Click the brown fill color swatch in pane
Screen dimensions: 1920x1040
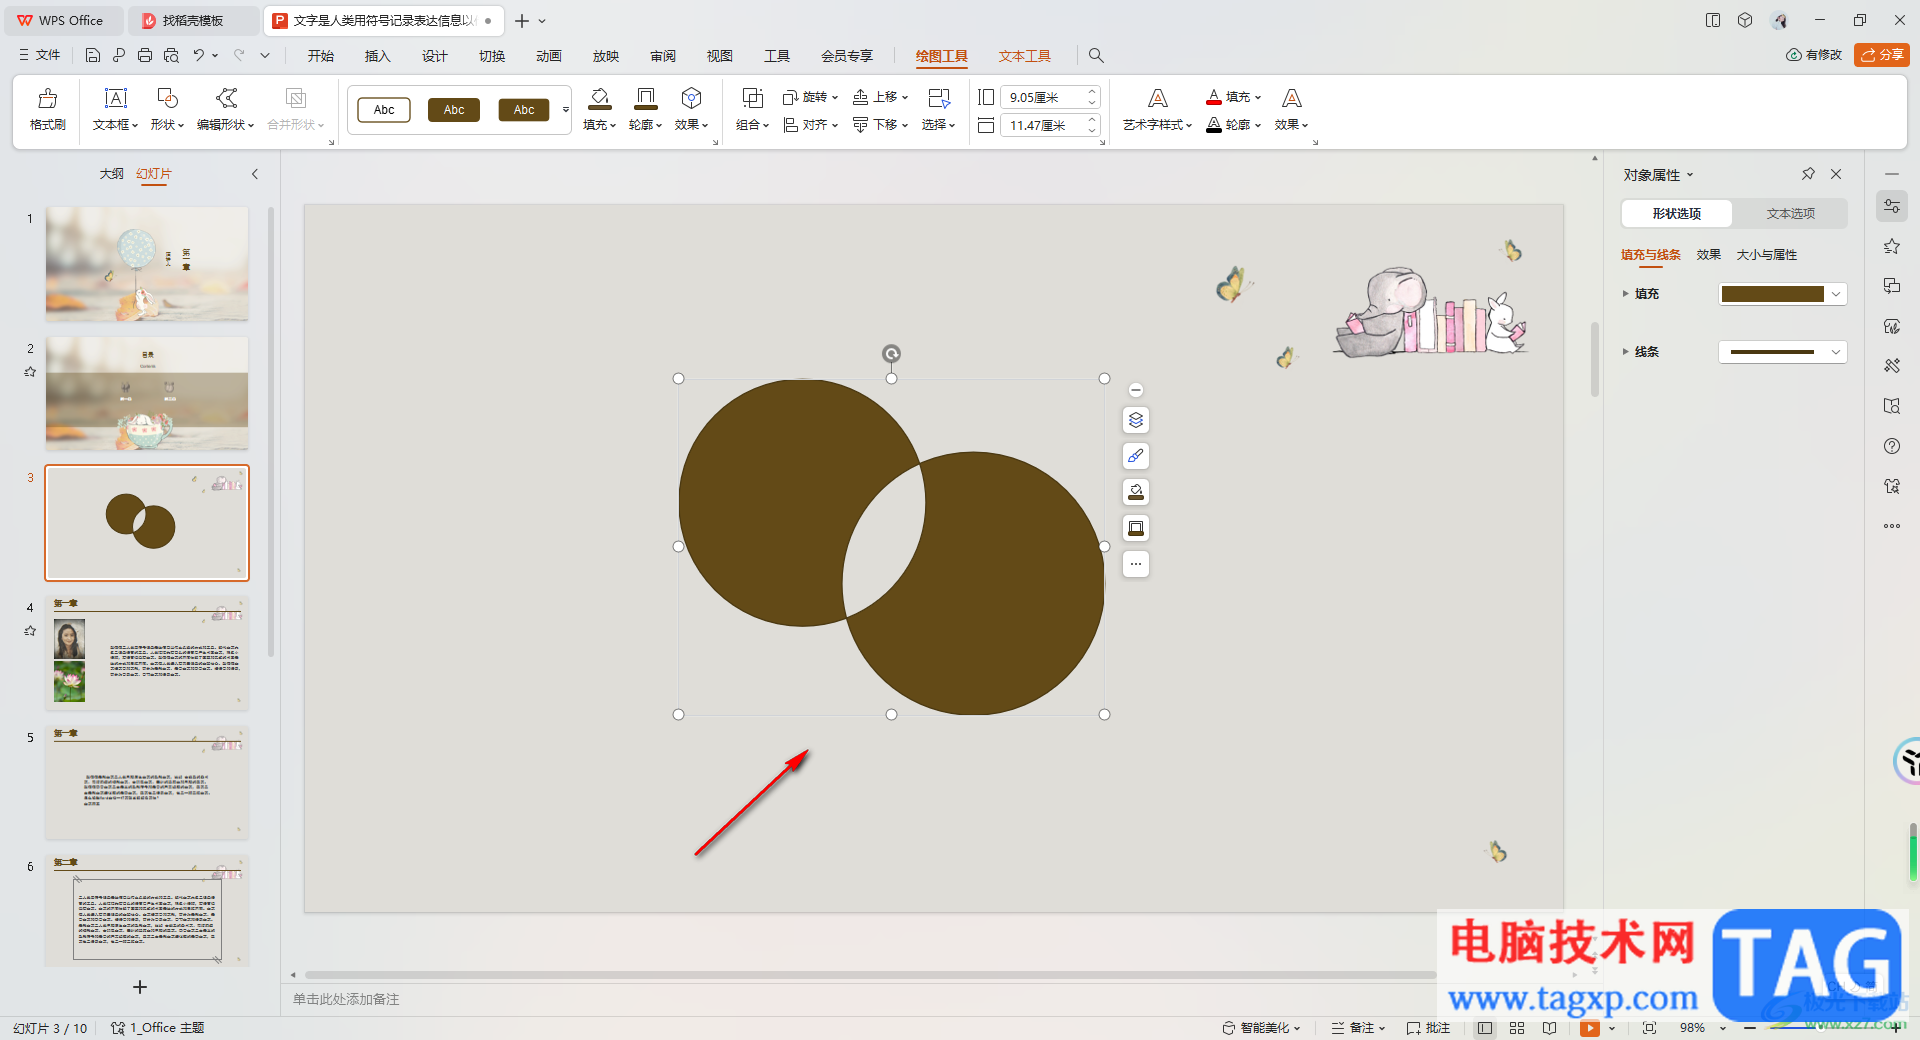1773,294
